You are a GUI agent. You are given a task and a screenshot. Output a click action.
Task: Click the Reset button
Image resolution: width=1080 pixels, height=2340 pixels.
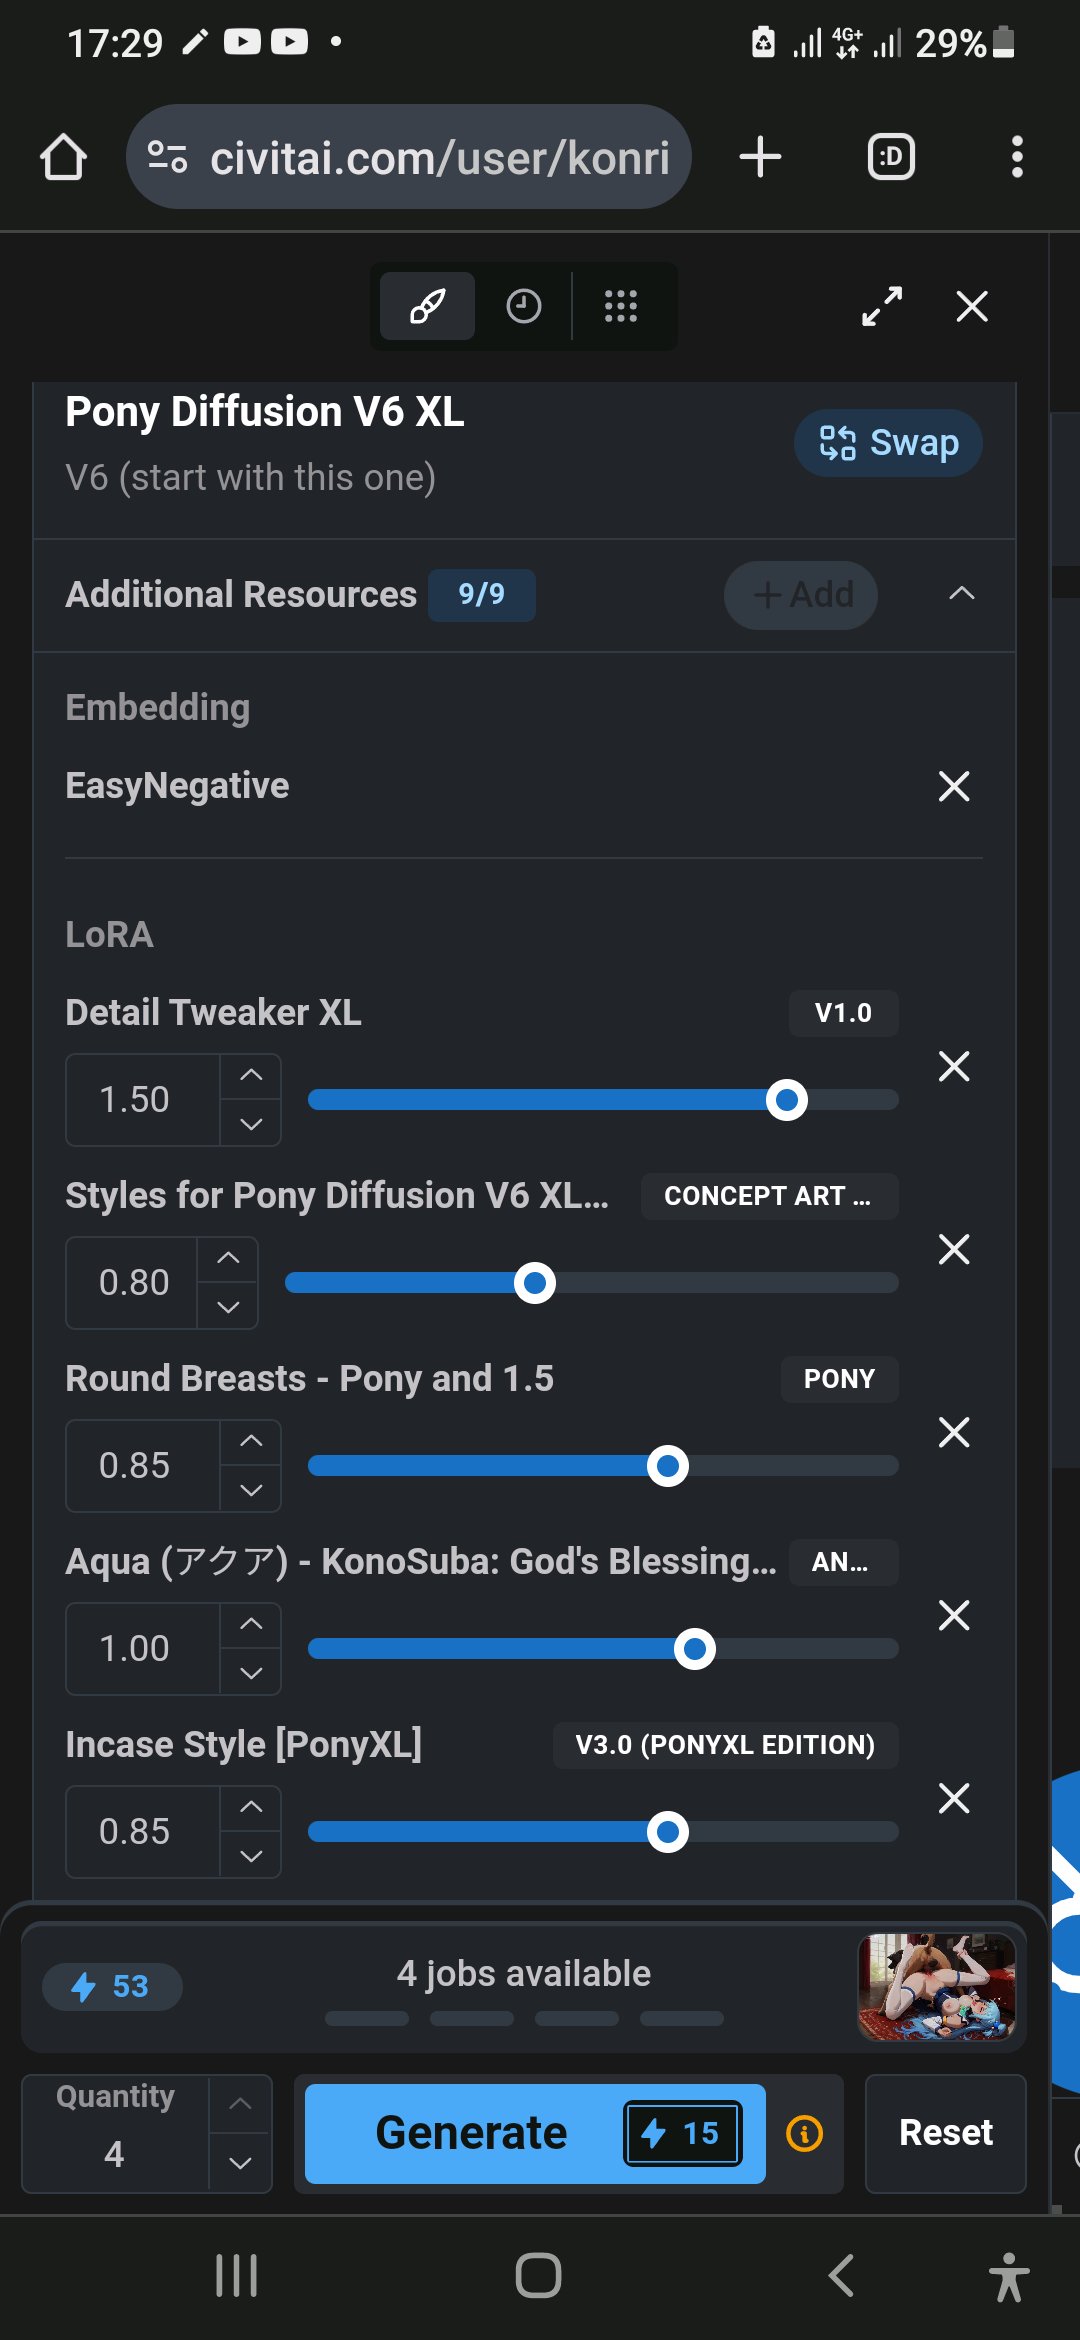coord(945,2133)
